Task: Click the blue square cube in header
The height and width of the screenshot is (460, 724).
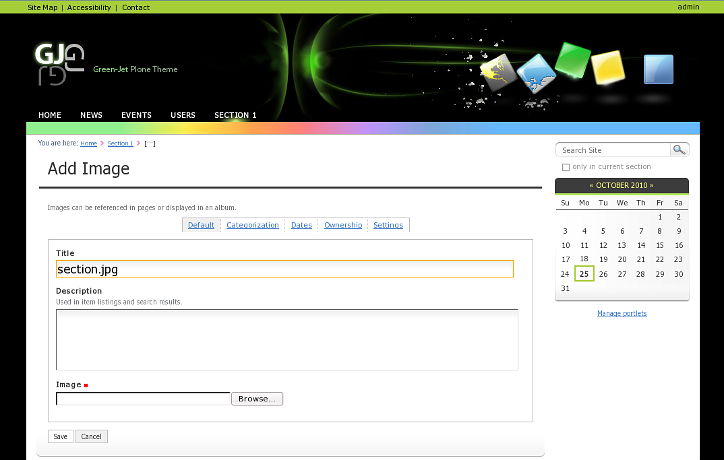Action: (x=658, y=69)
